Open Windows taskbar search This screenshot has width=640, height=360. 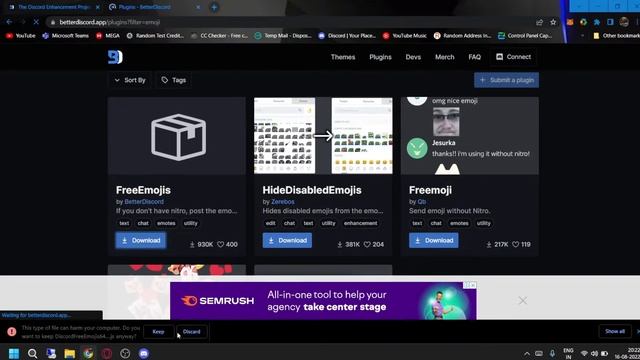(32, 353)
